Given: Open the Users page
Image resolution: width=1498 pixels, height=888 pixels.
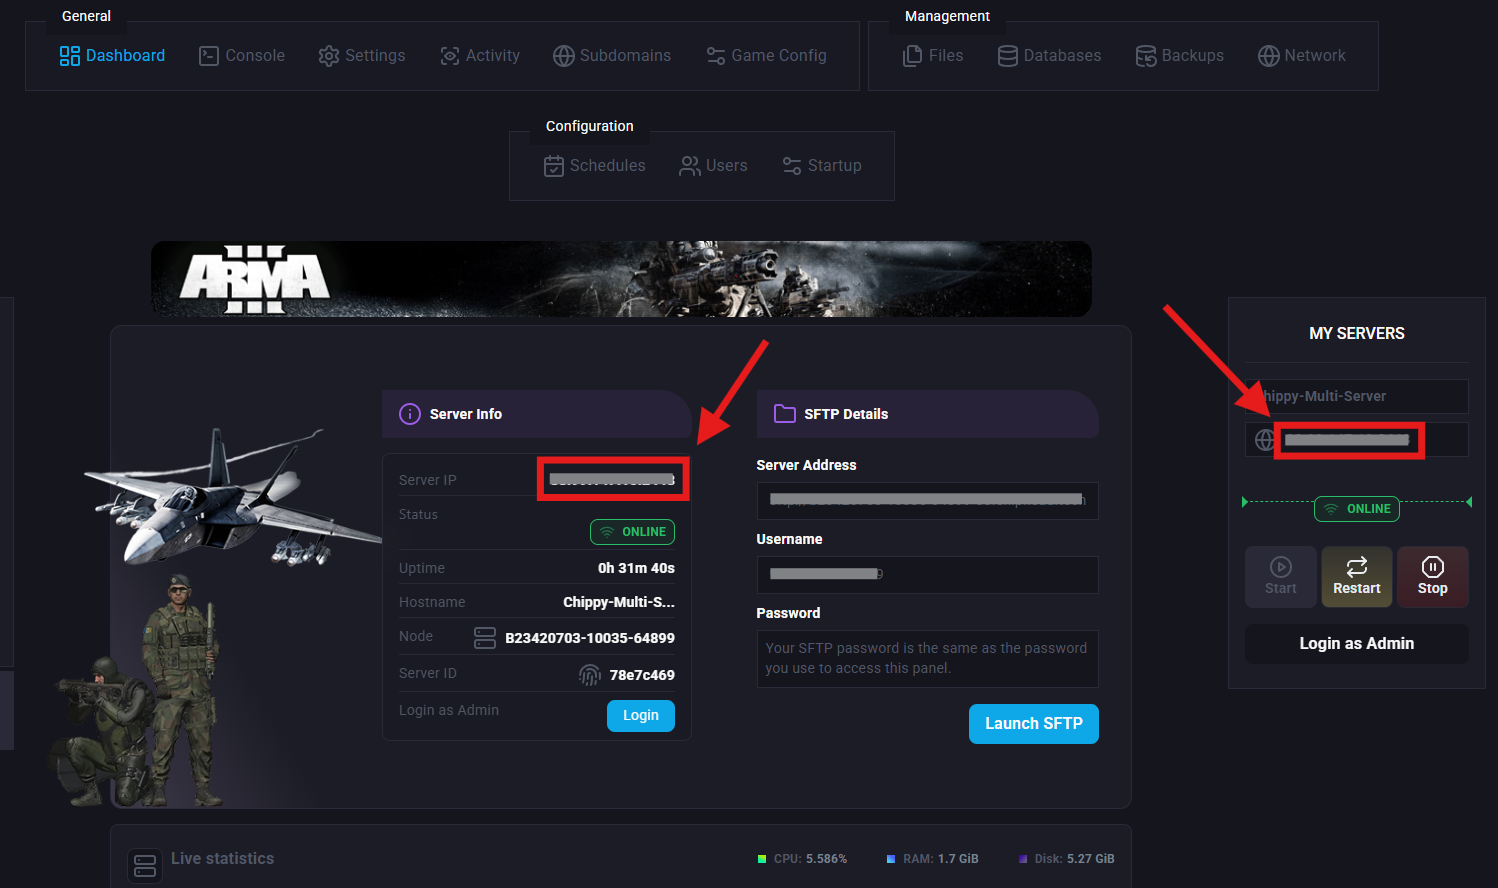Looking at the screenshot, I should [714, 166].
